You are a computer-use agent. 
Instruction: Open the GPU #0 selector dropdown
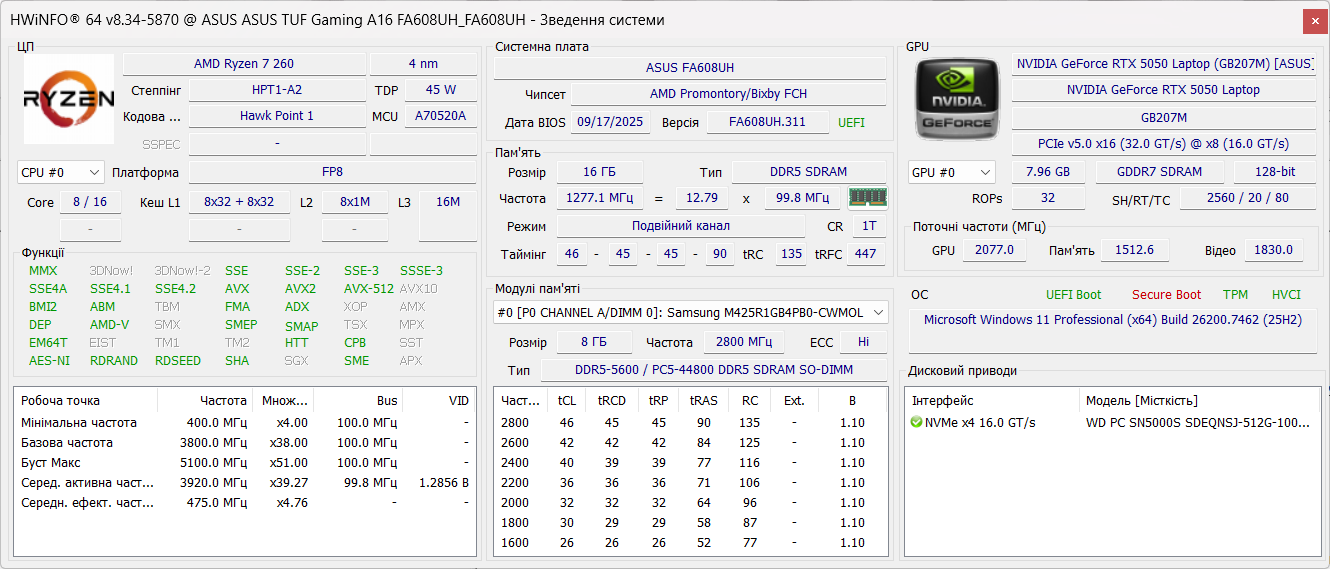click(x=951, y=173)
